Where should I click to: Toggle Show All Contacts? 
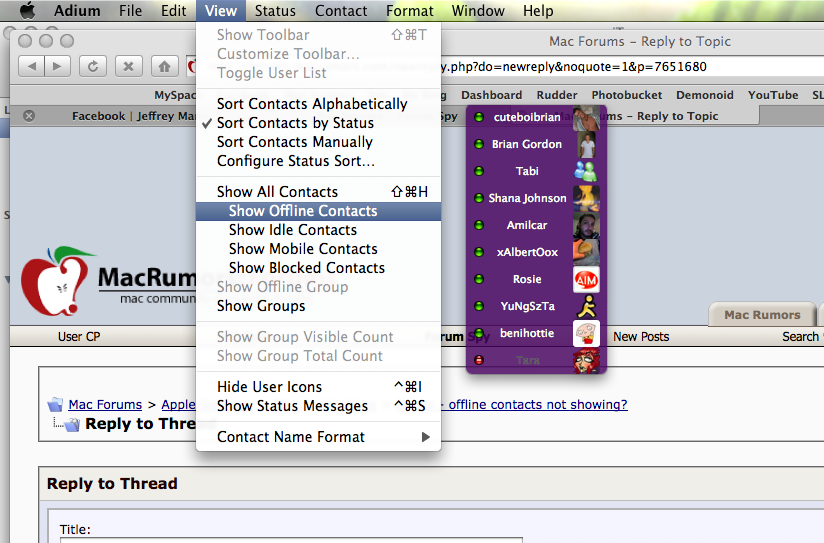(318, 192)
